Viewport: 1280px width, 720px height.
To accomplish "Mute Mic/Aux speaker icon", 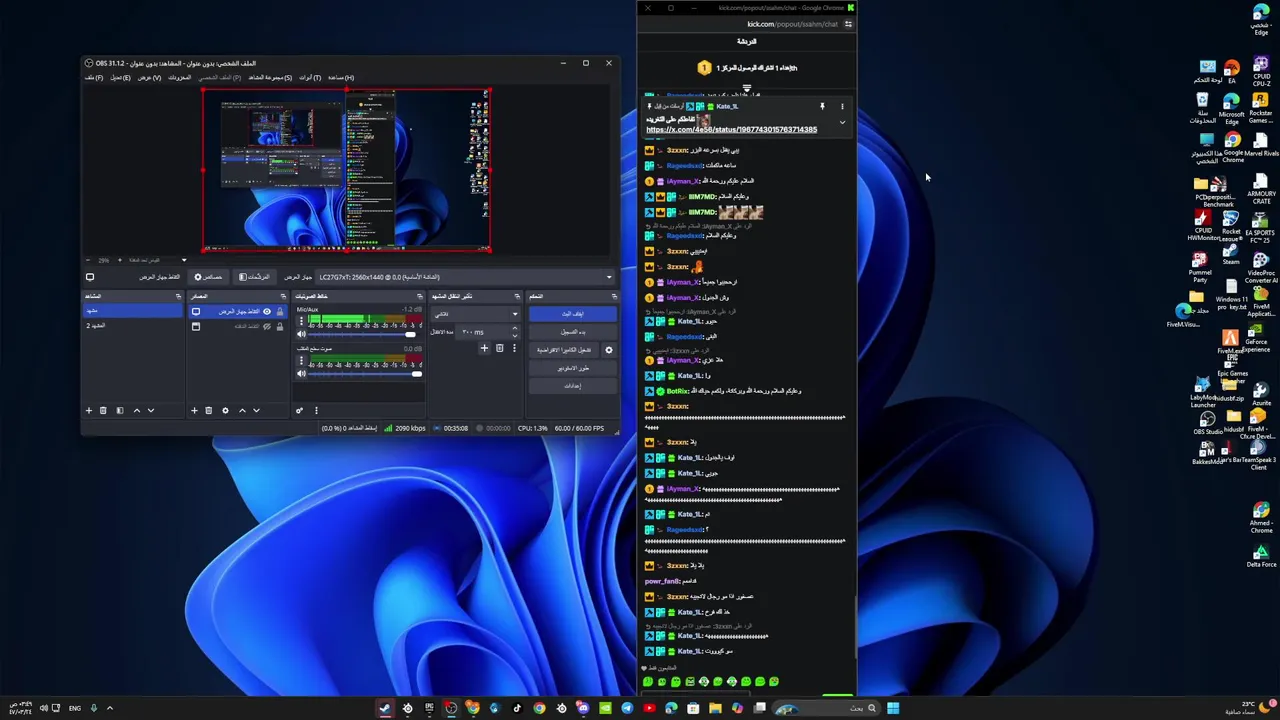I will (x=301, y=334).
